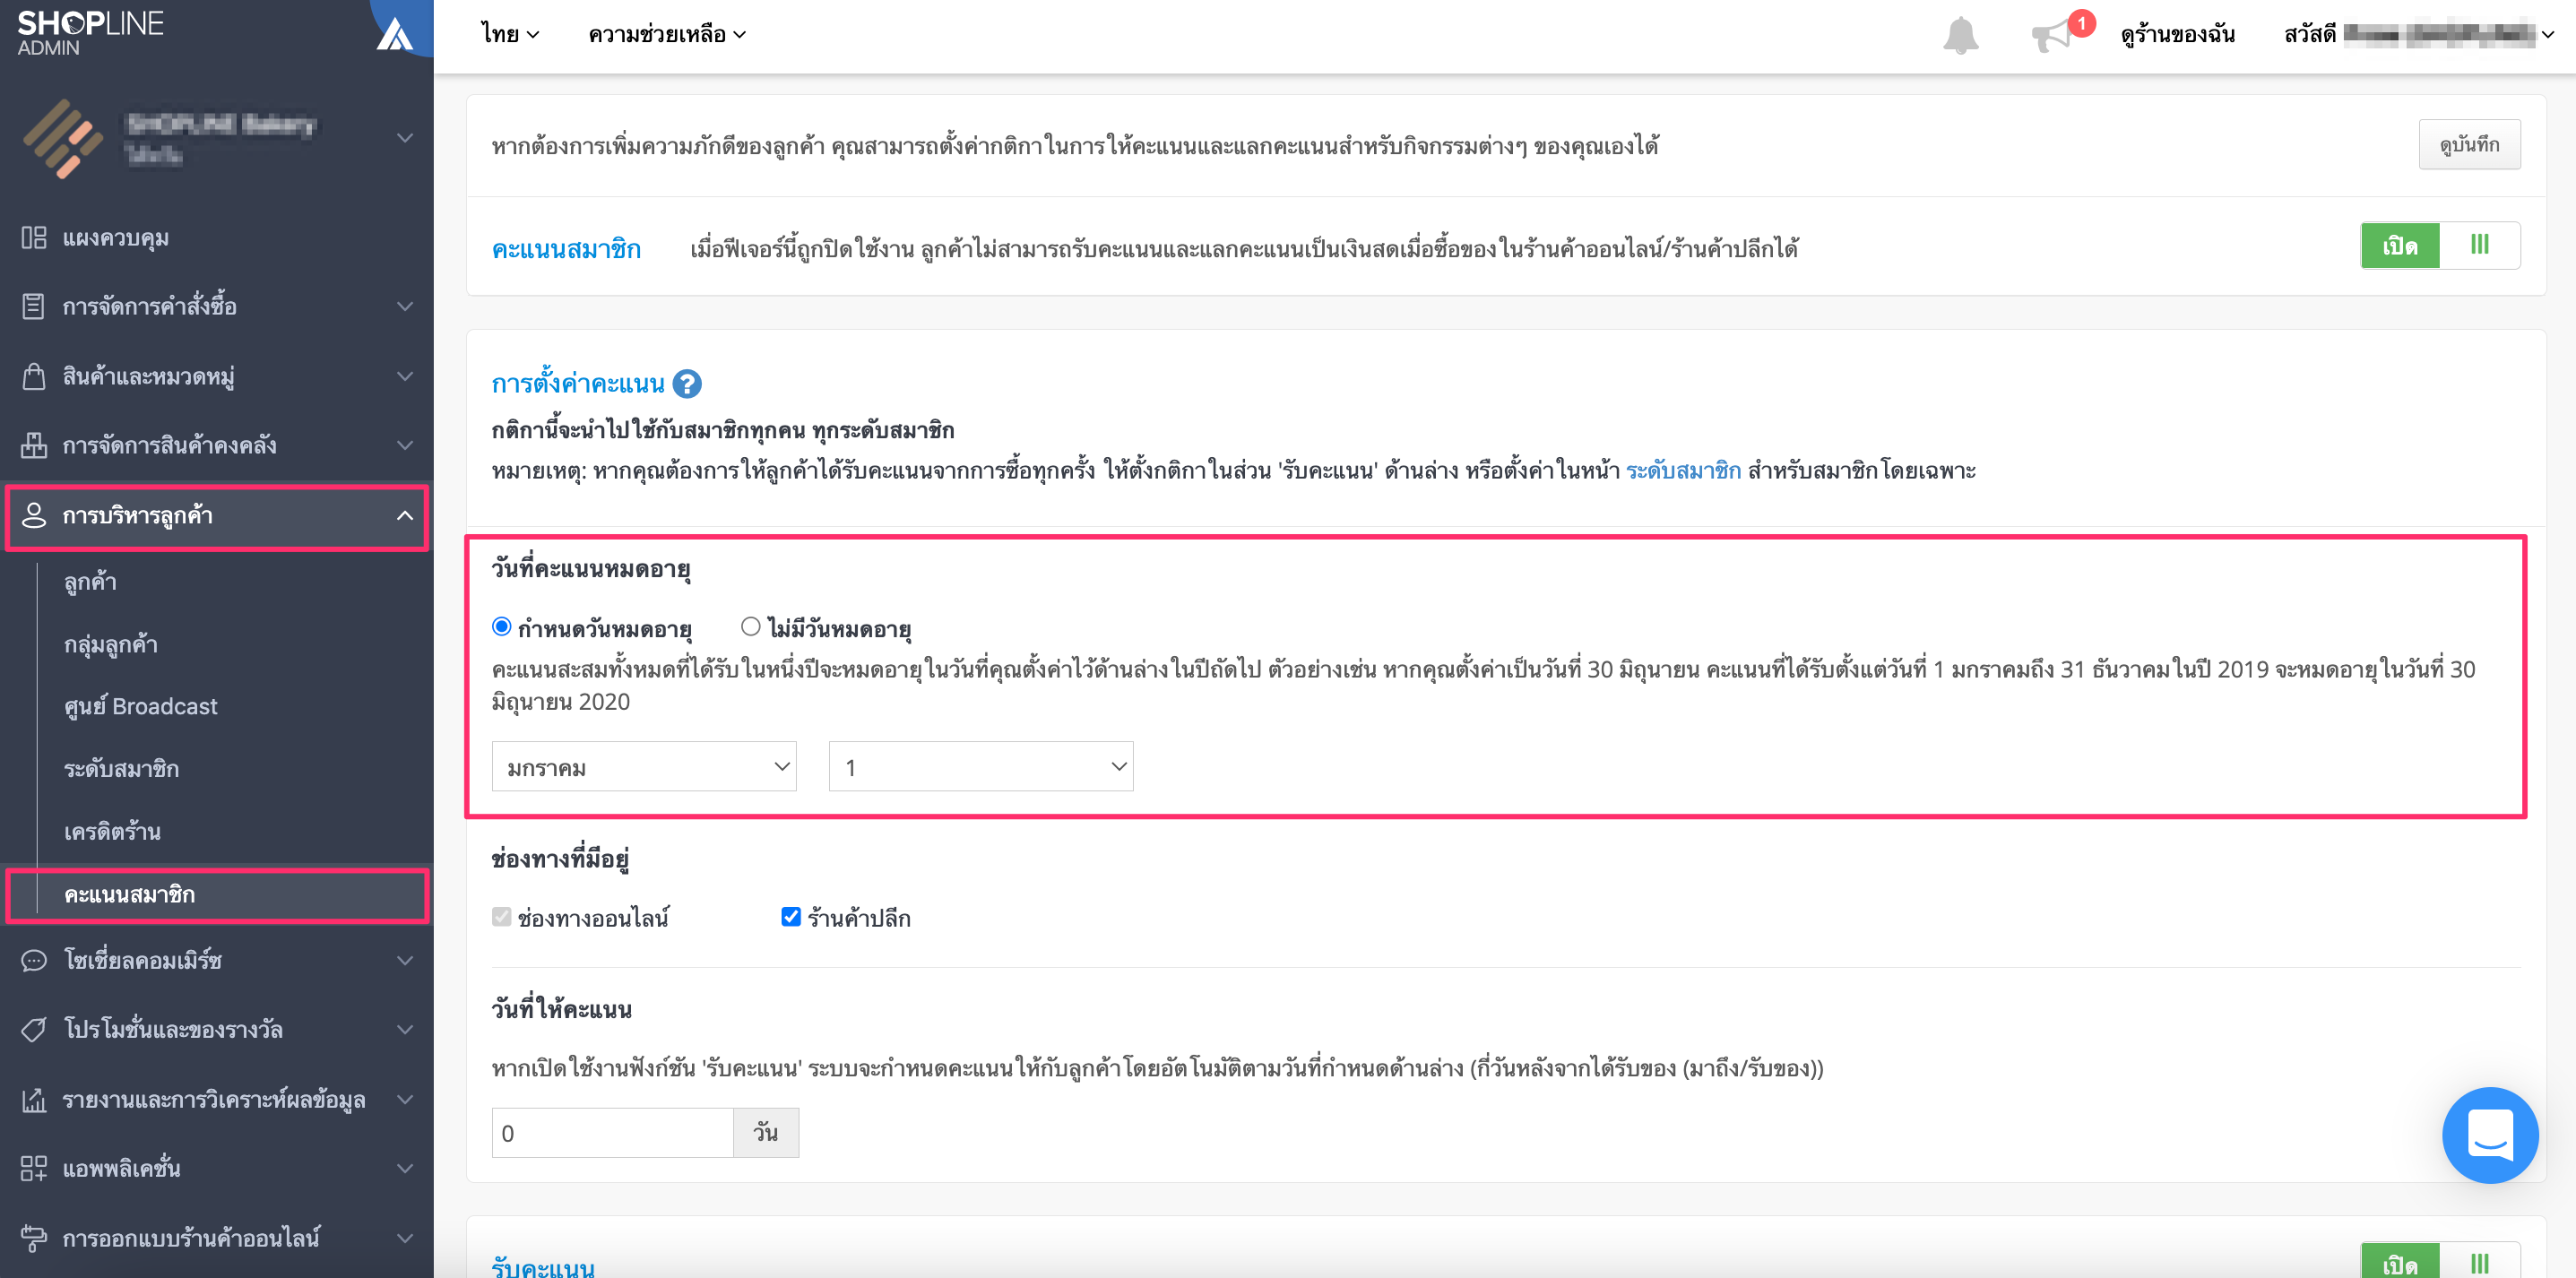This screenshot has width=2576, height=1278.
Task: Open the มกราคม month dropdown
Action: 644,767
